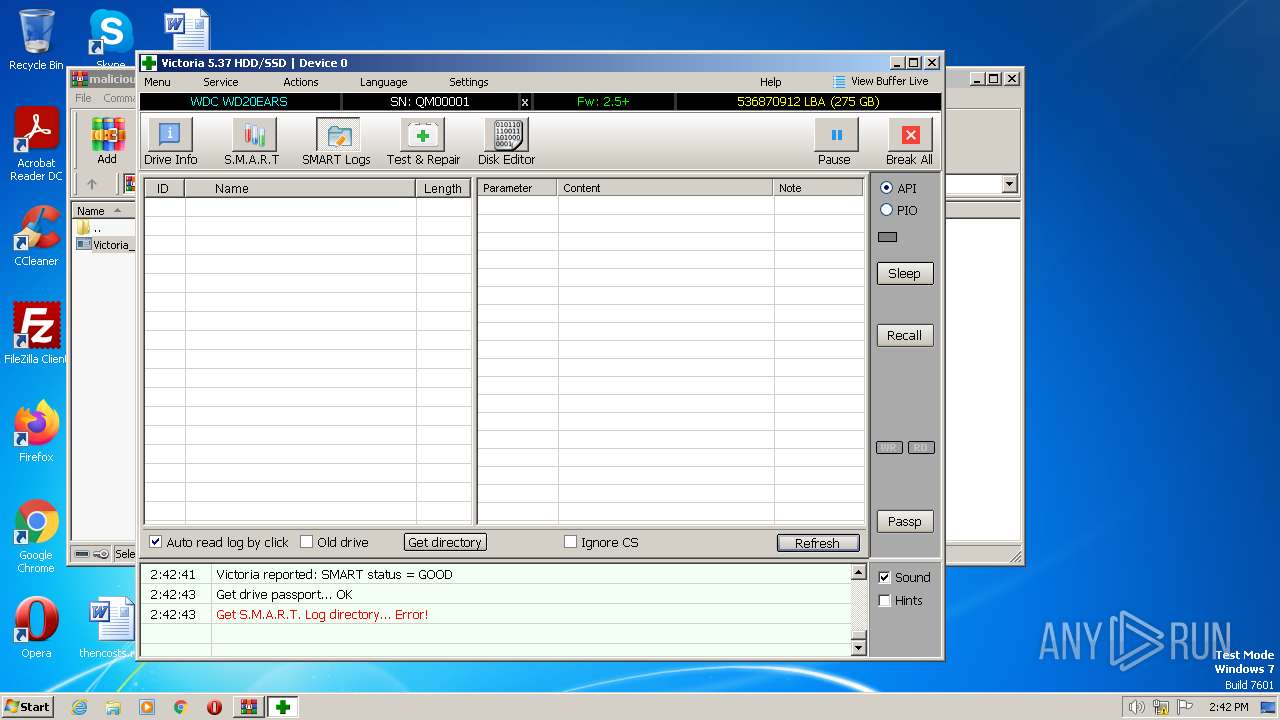Screen dimensions: 1280x720
Task: Click the volume icon in system tray
Action: pos(1136,707)
